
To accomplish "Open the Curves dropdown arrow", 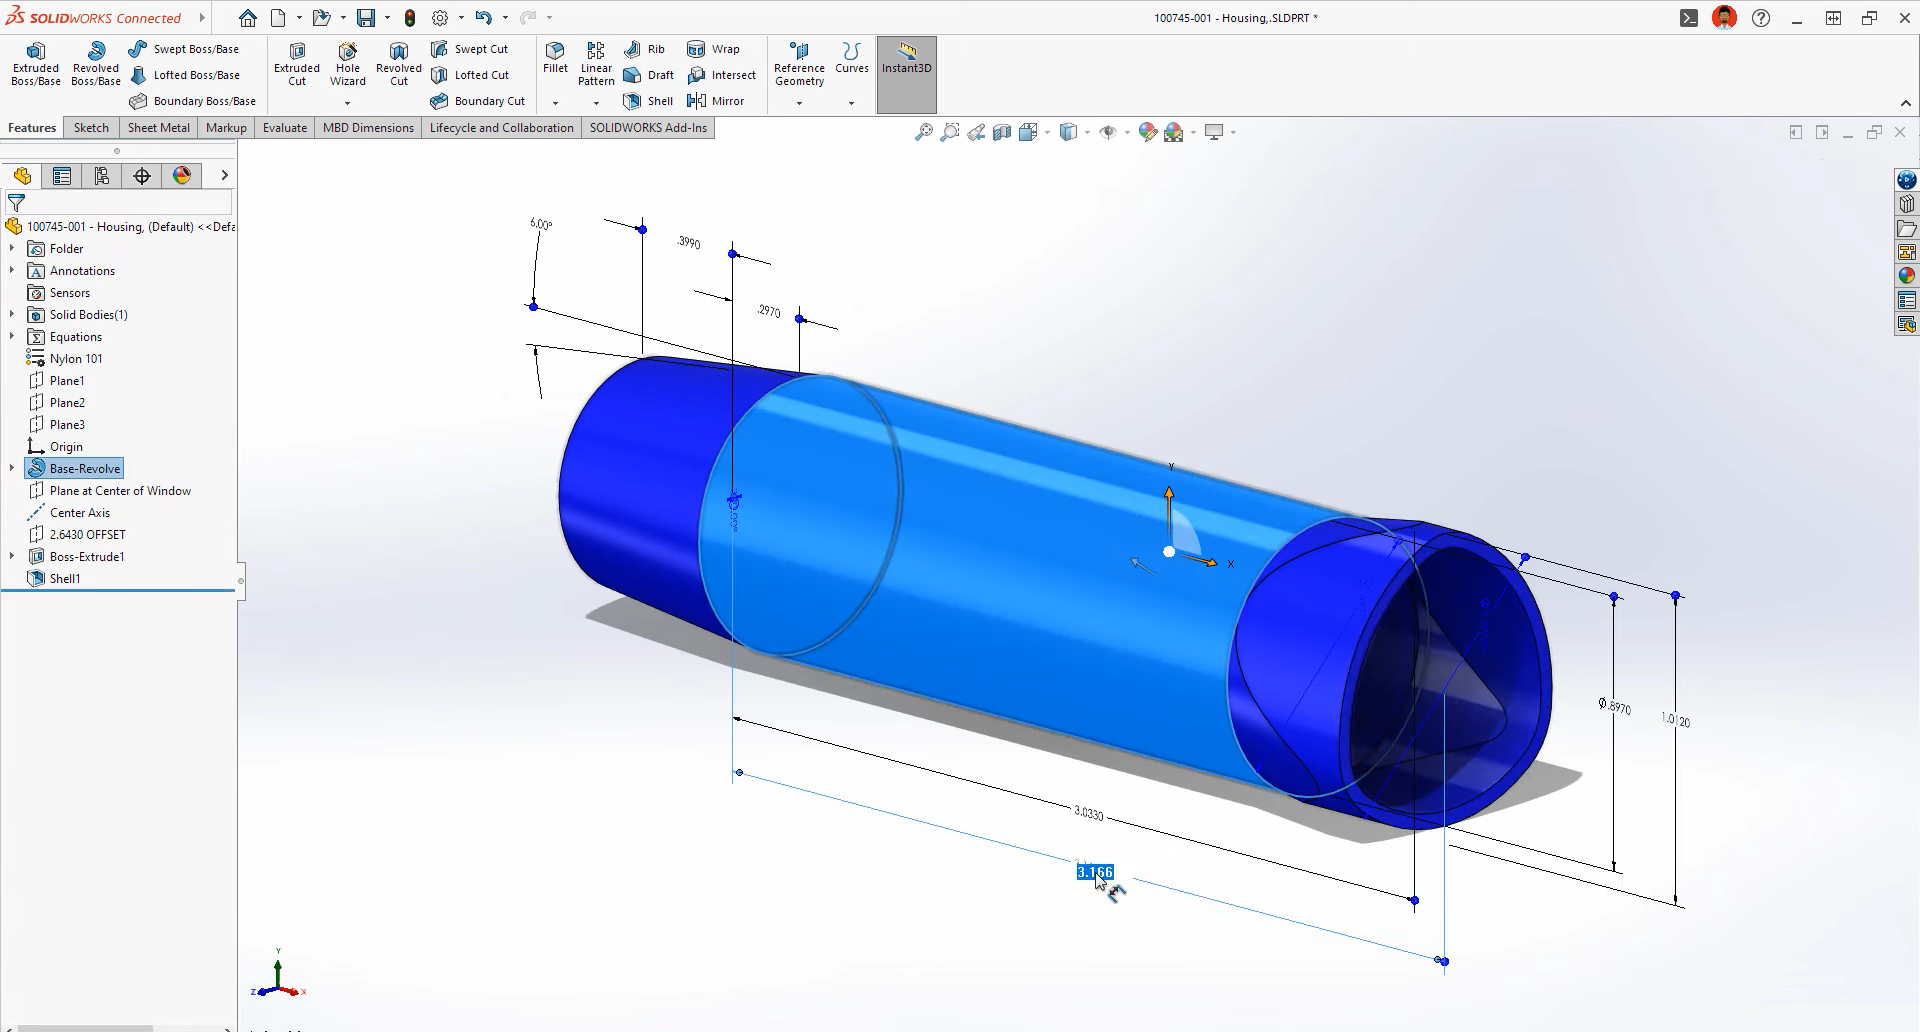I will [851, 103].
